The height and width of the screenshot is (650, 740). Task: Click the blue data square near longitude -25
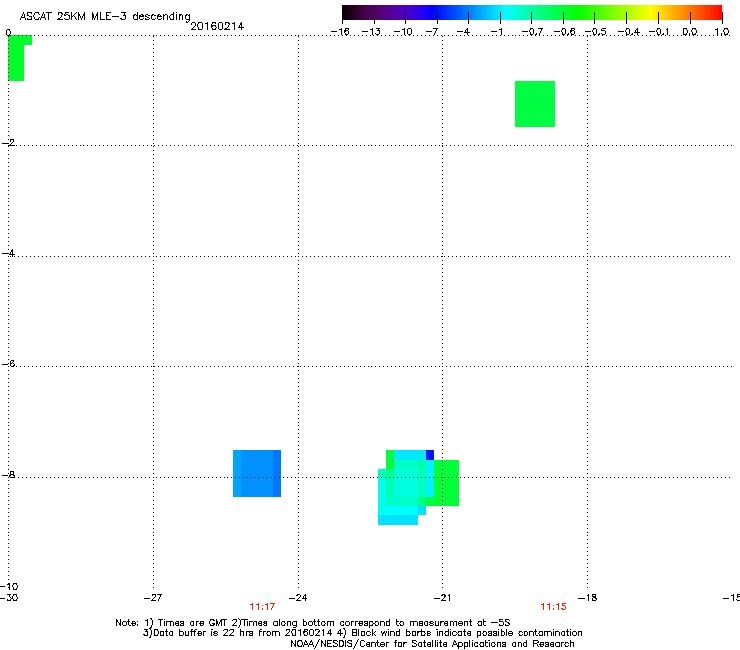pos(257,473)
